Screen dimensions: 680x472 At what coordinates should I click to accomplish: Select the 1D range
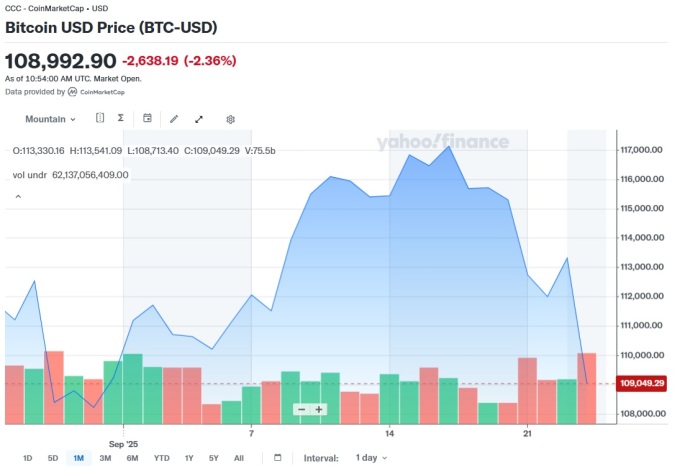[x=27, y=458]
